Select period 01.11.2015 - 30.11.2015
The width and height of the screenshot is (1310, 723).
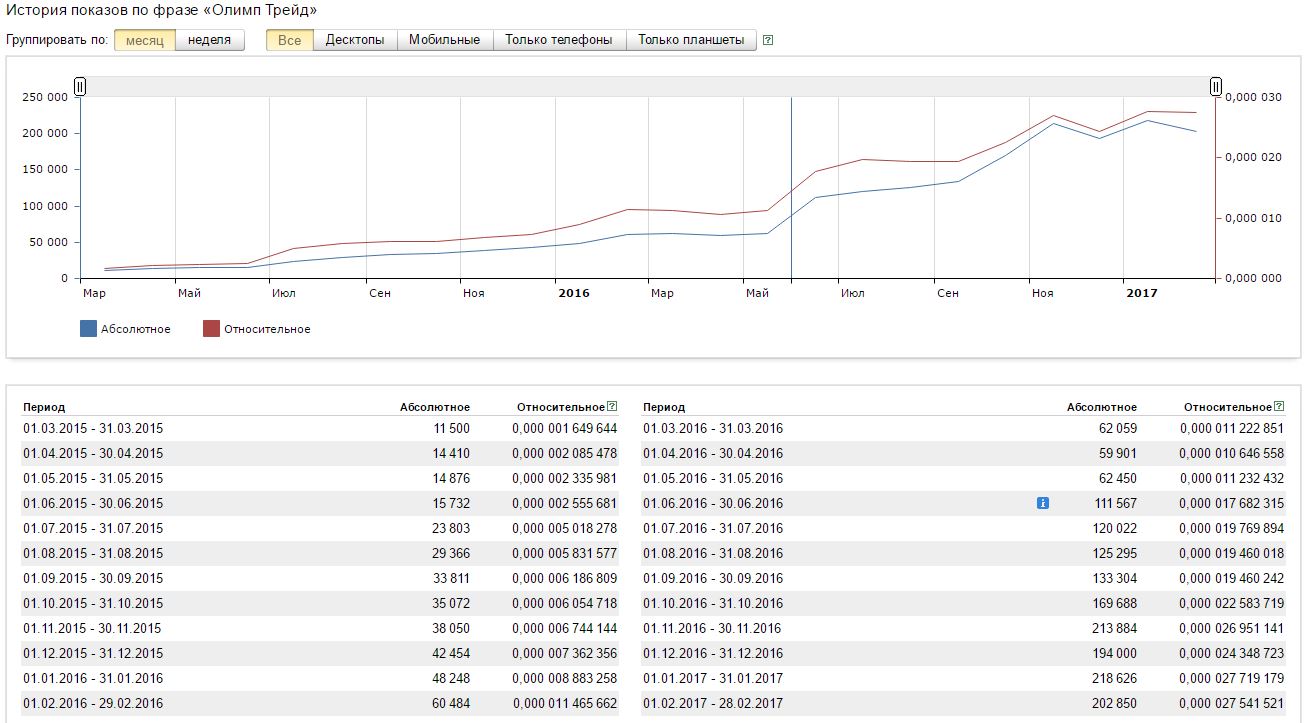coord(93,628)
